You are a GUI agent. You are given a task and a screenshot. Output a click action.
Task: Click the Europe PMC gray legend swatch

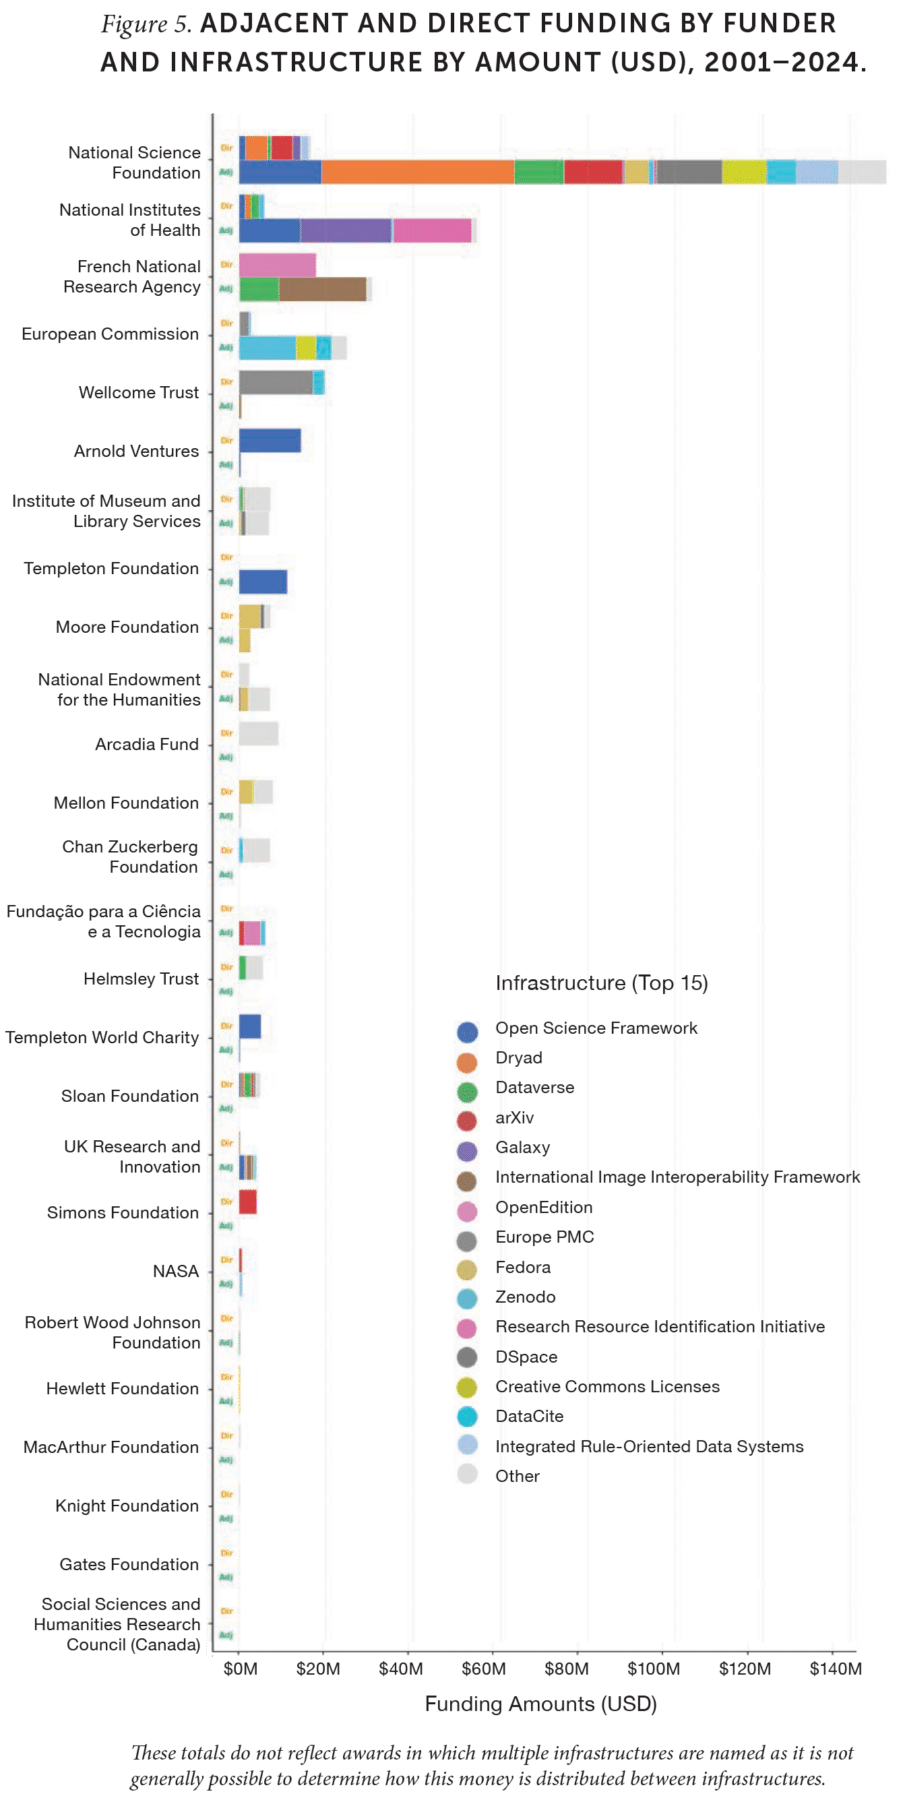point(467,1241)
